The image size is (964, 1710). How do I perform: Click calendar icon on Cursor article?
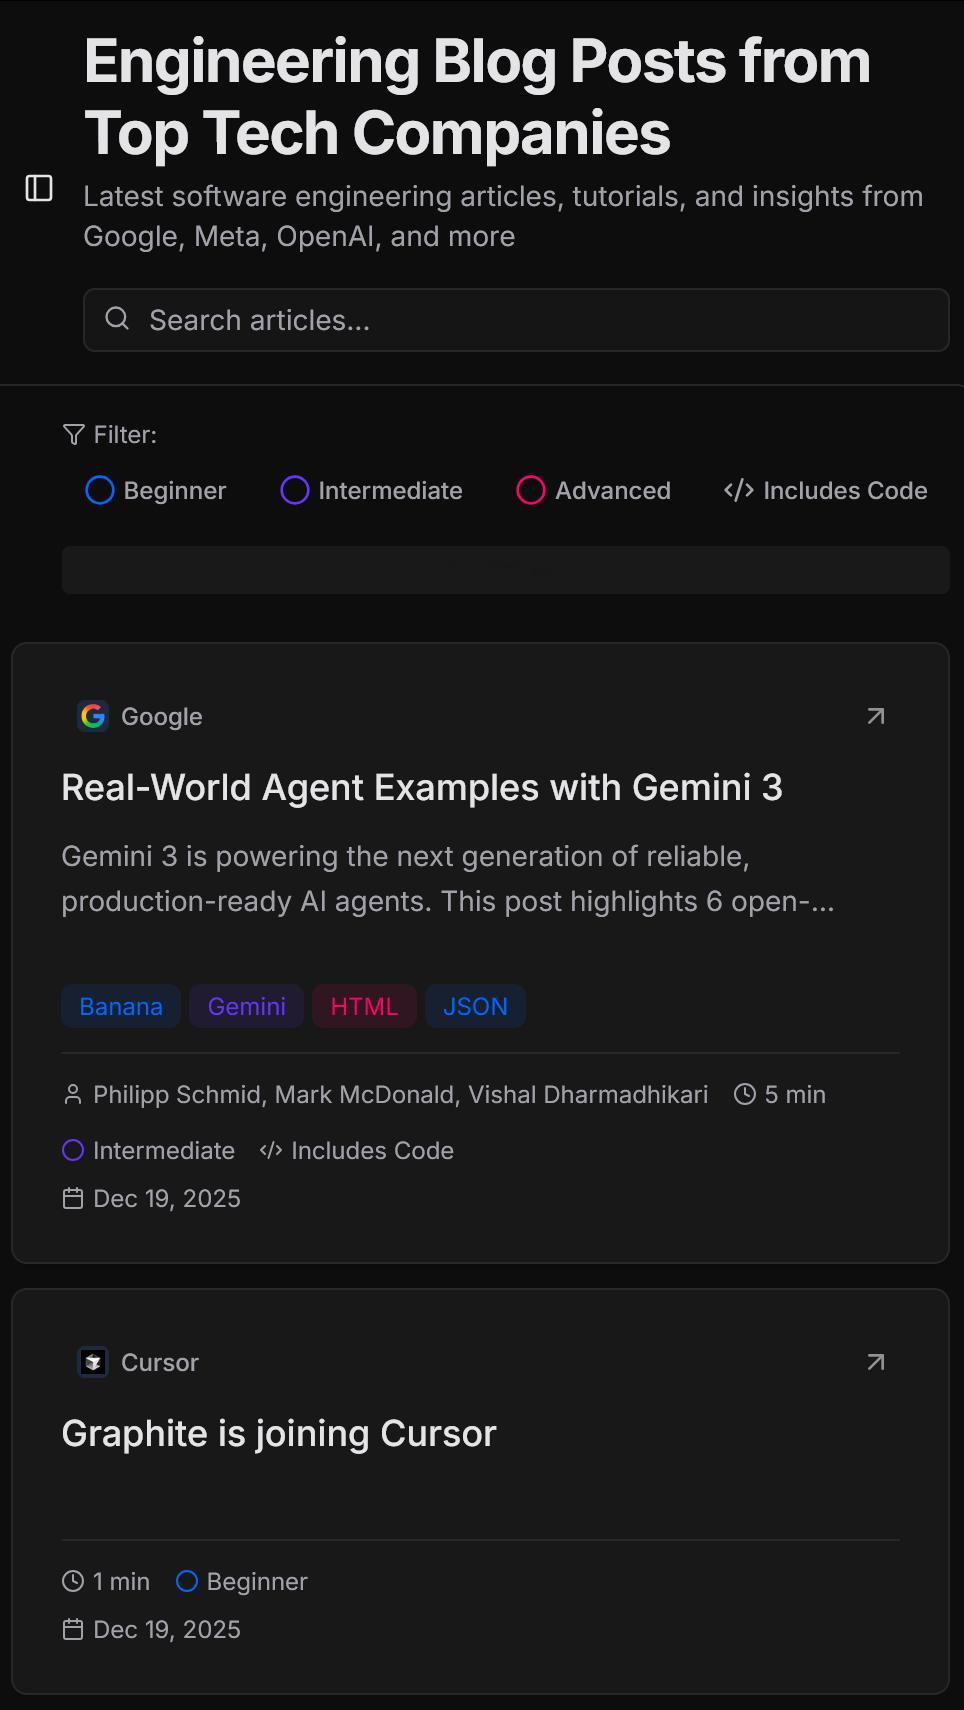point(73,1629)
